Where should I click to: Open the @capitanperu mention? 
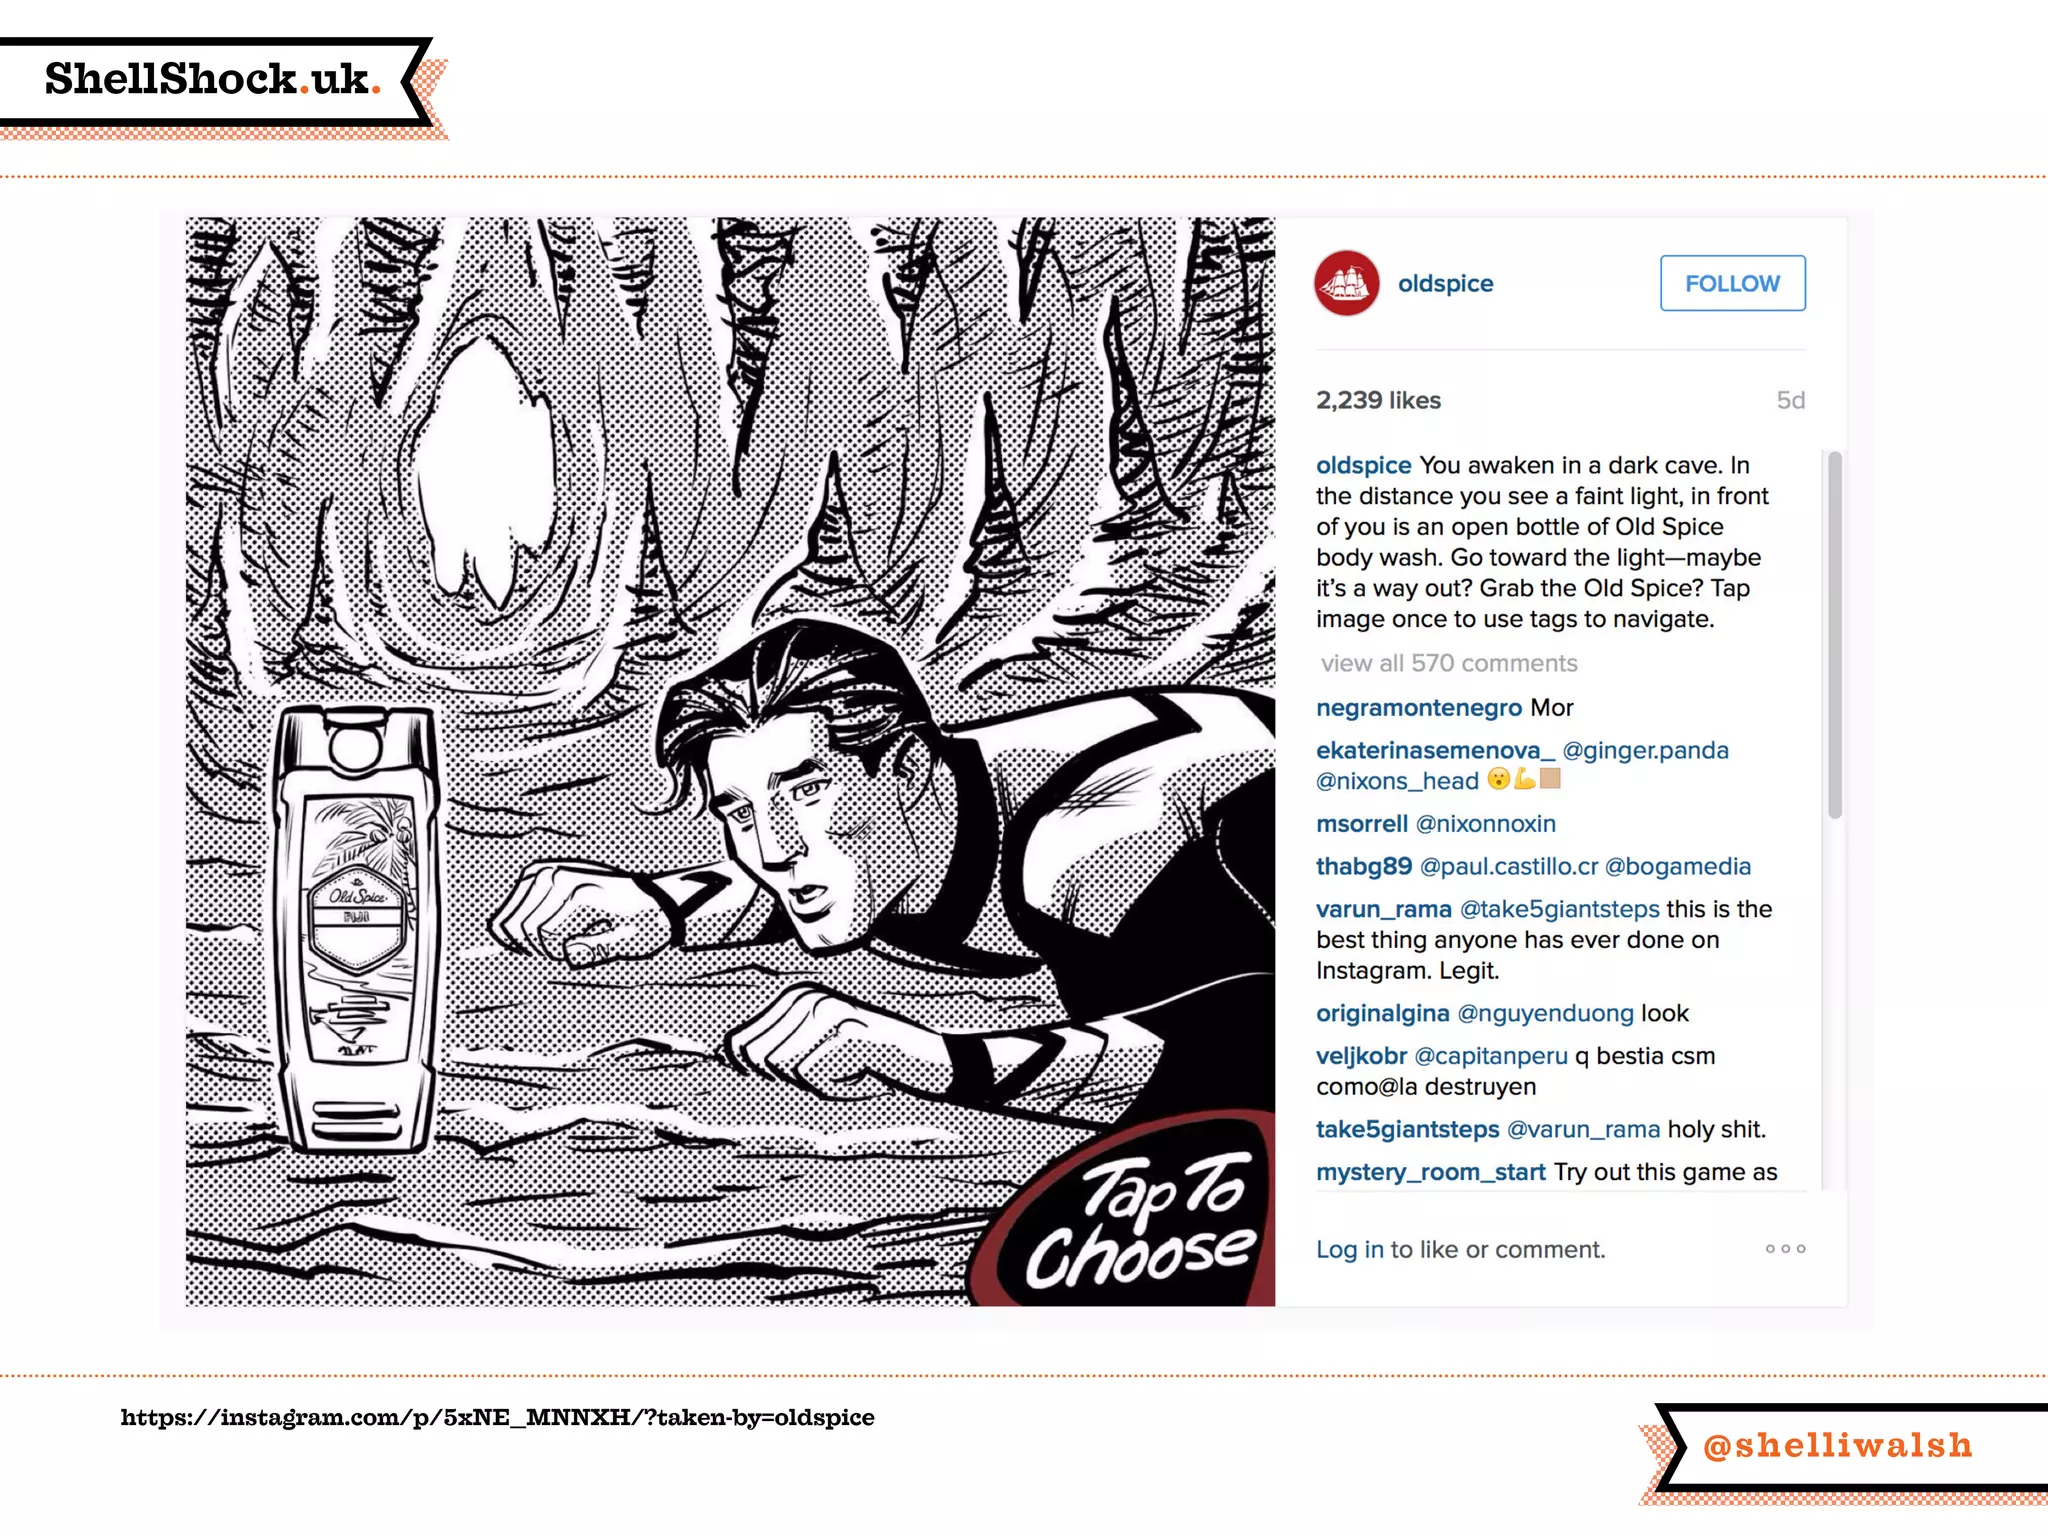pyautogui.click(x=1491, y=1056)
